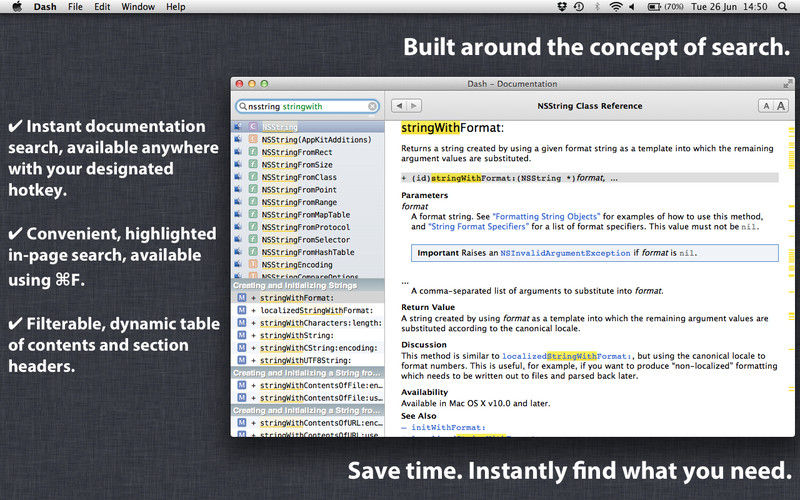The height and width of the screenshot is (500, 800).
Task: Select stringWithString: in table of contents
Action: coord(308,335)
